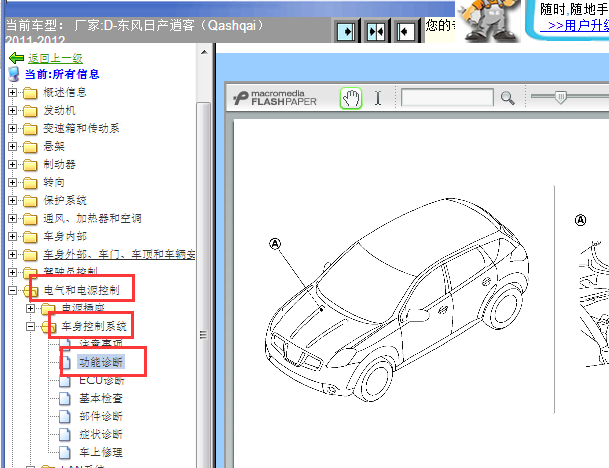The width and height of the screenshot is (609, 468).
Task: Click the 制动器 folder icon
Action: pos(30,165)
